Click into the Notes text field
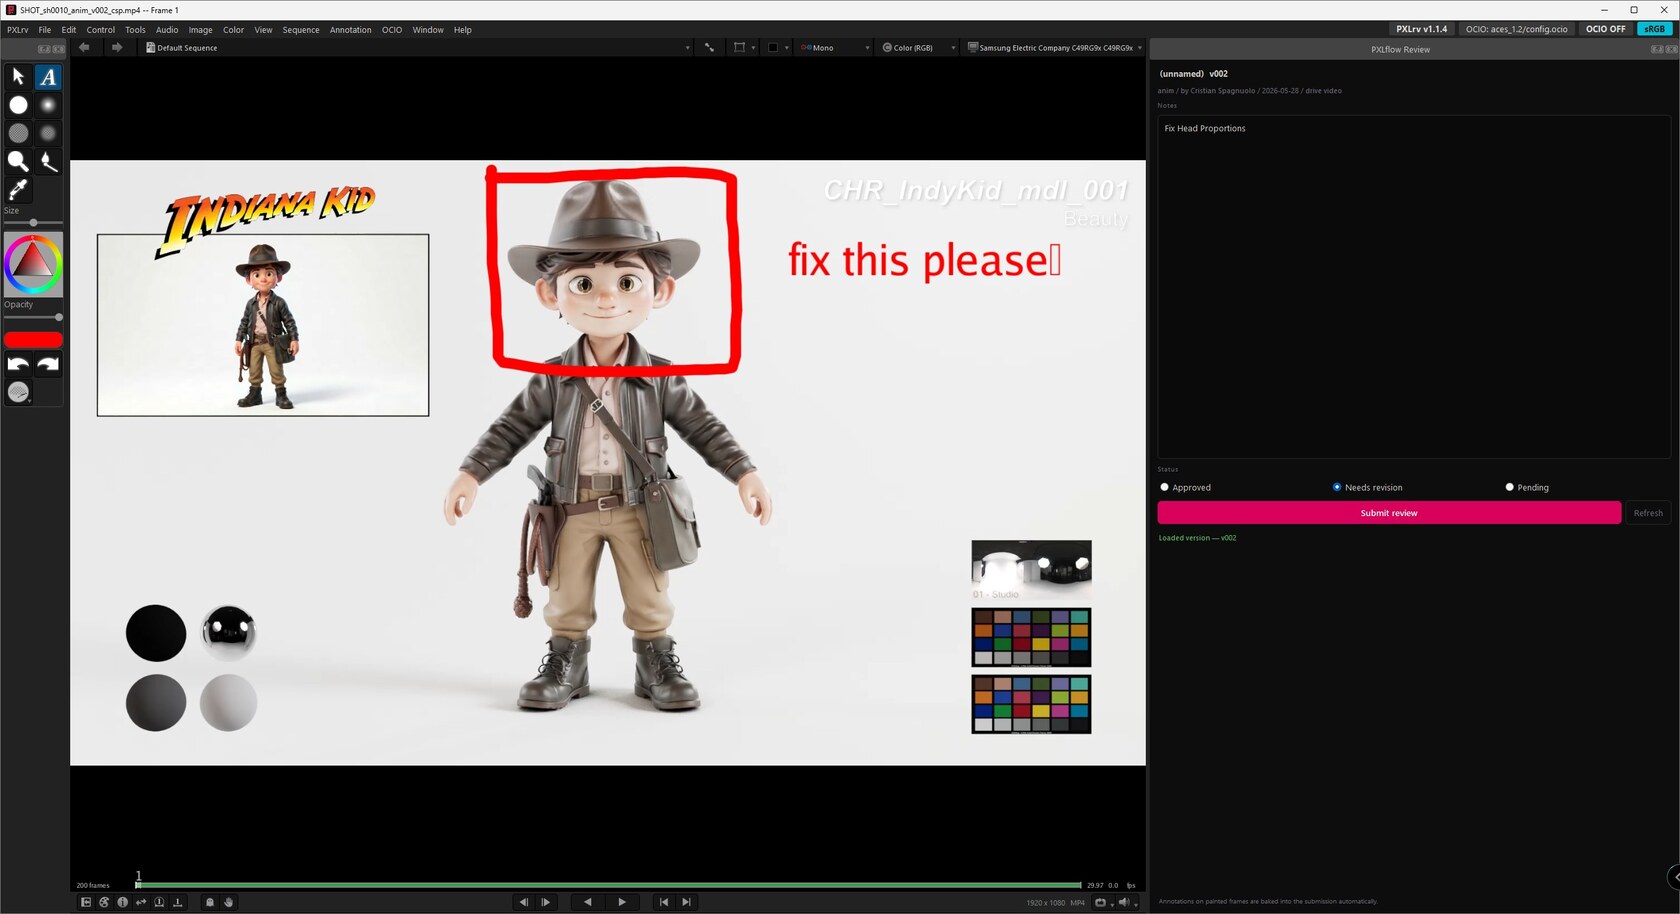Image resolution: width=1680 pixels, height=914 pixels. click(x=1414, y=287)
